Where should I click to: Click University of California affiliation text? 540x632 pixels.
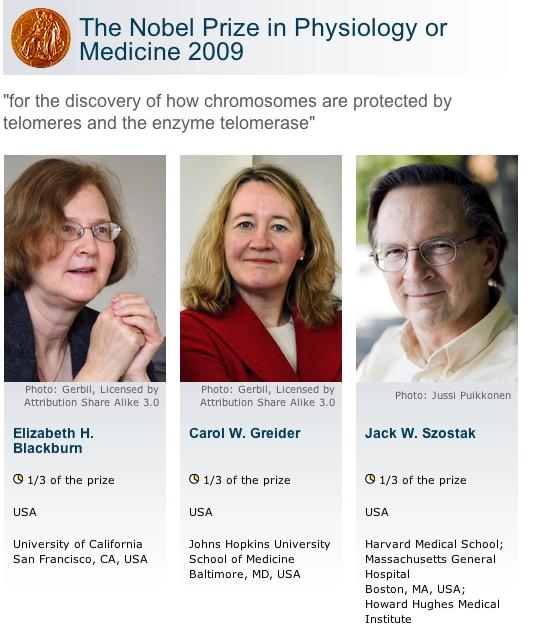click(x=80, y=551)
